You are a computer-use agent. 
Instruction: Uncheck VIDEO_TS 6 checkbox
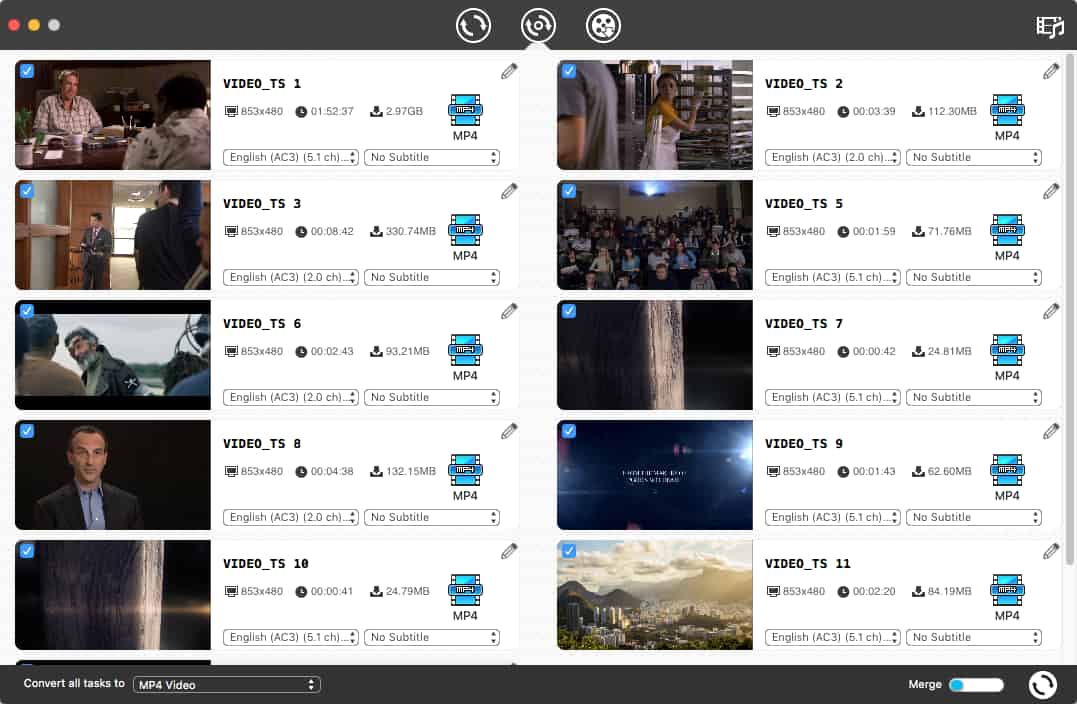(x=27, y=311)
